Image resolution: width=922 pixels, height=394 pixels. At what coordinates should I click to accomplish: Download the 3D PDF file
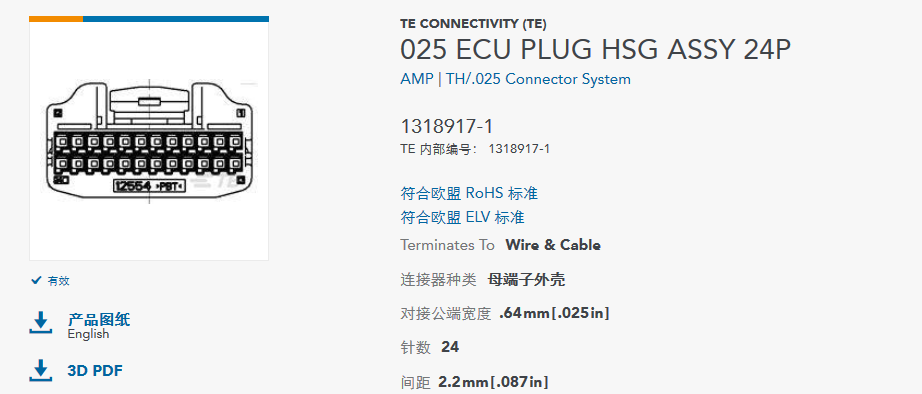pyautogui.click(x=95, y=370)
